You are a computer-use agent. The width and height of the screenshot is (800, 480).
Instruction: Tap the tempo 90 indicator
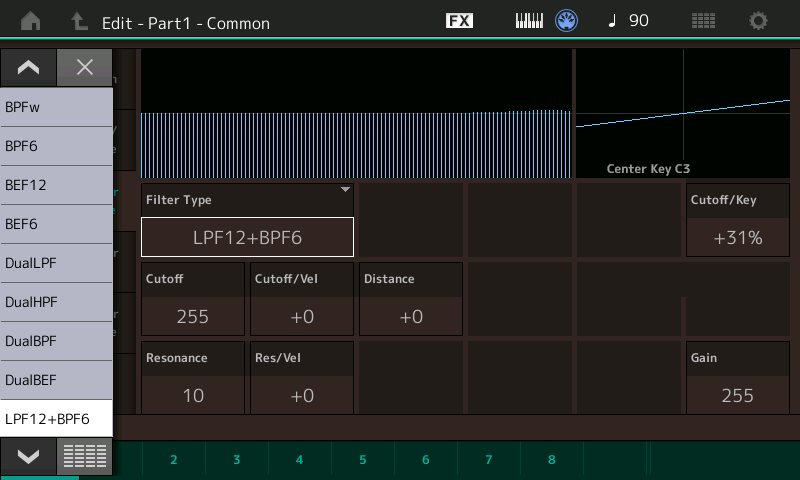click(x=629, y=21)
